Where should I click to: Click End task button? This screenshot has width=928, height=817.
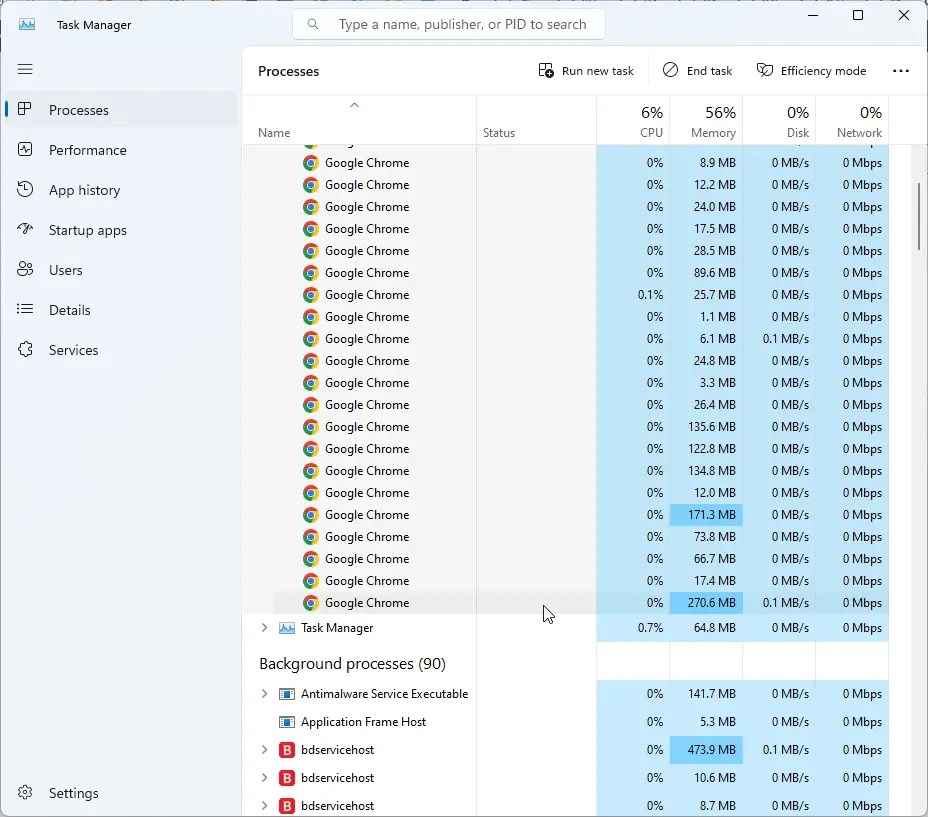click(x=697, y=71)
